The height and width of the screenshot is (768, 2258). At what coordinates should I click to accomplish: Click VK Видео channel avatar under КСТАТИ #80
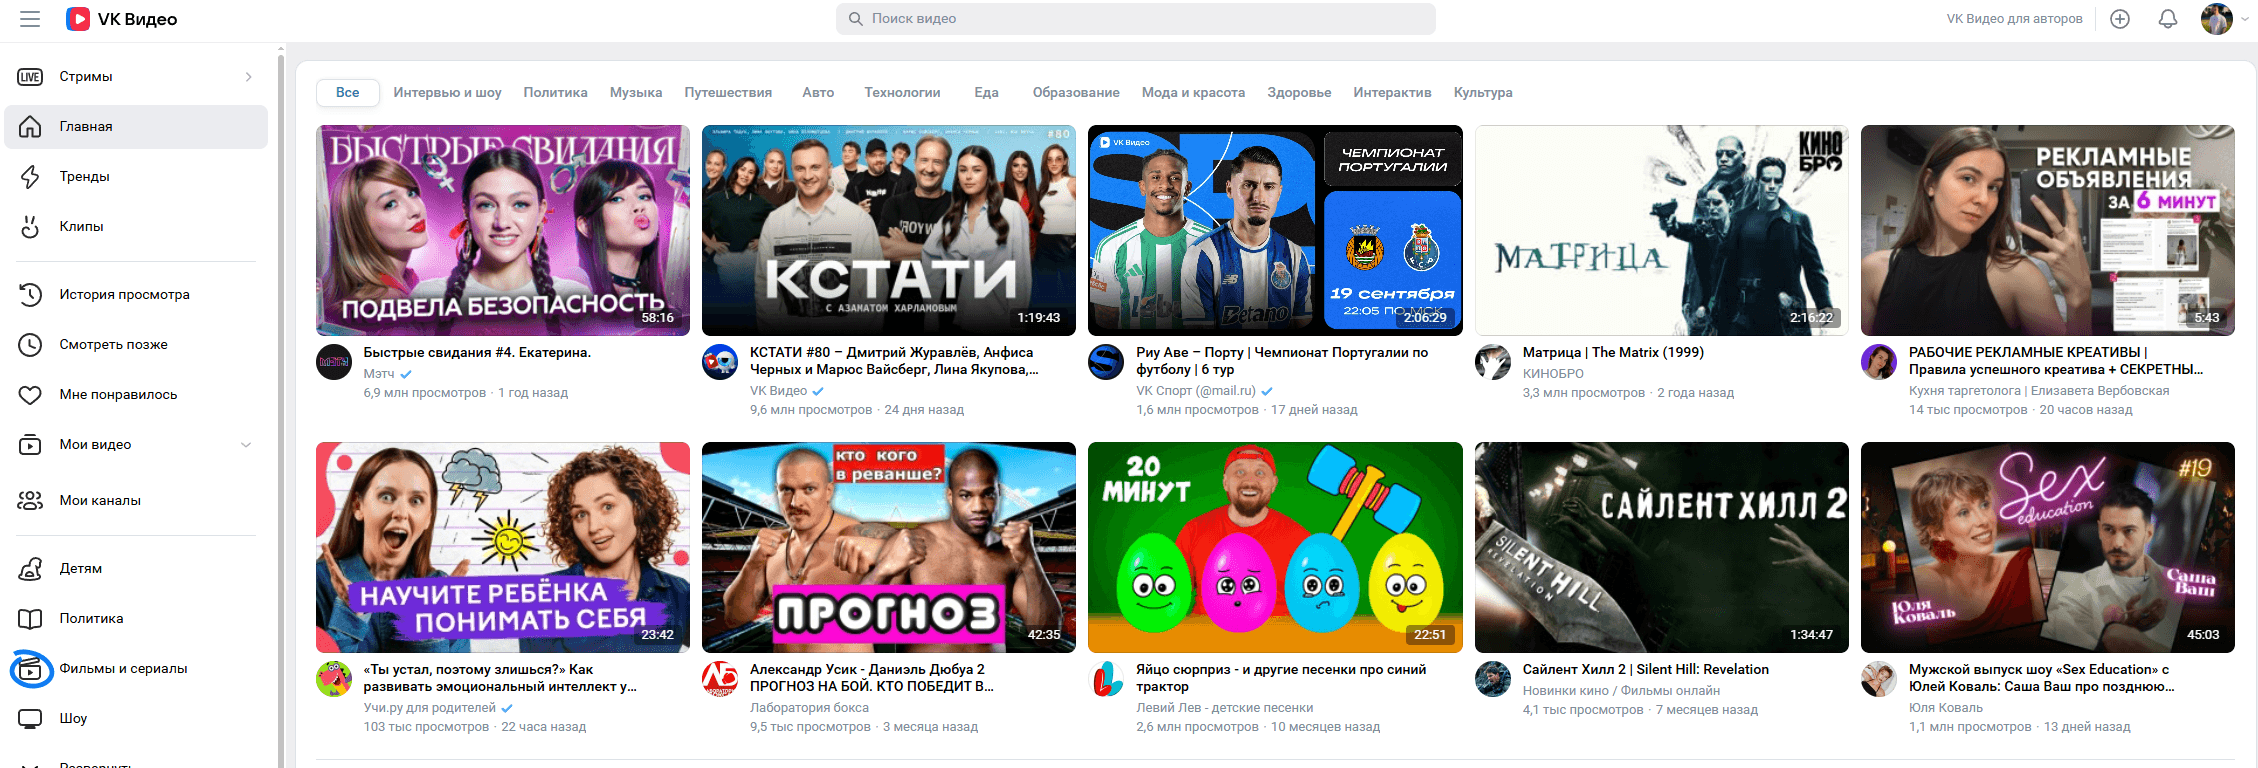pyautogui.click(x=720, y=362)
